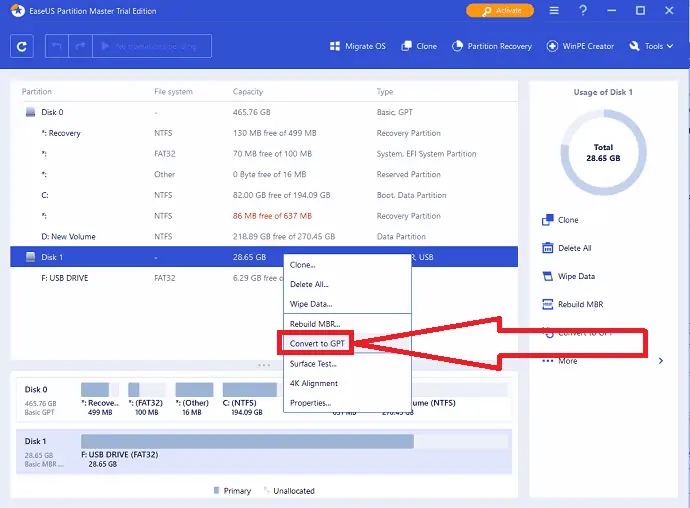Click the Disk 1 label in disk map
The width and height of the screenshot is (690, 508).
click(35, 441)
